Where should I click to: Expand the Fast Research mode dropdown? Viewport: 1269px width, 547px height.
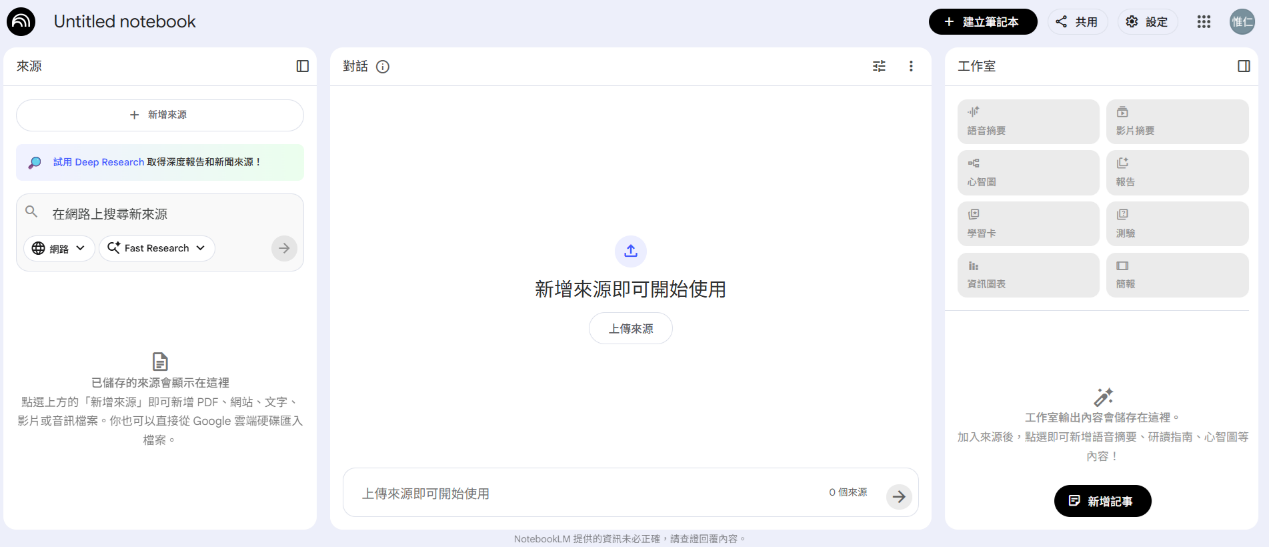[156, 248]
